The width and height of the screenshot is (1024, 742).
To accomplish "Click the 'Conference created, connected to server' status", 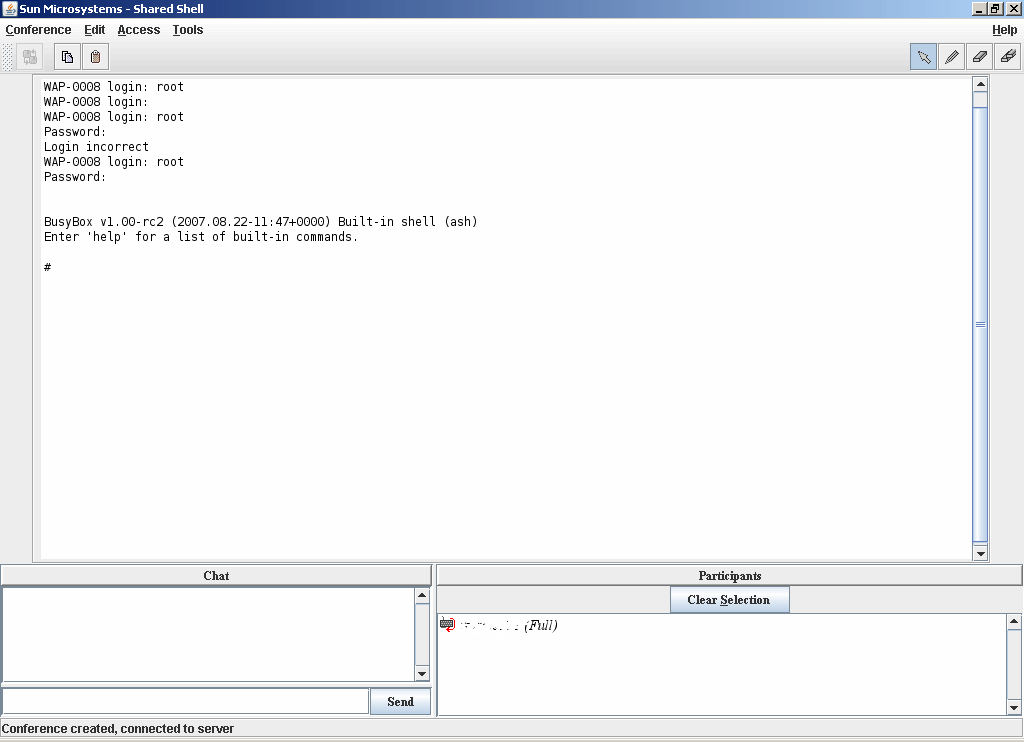I will coord(118,728).
